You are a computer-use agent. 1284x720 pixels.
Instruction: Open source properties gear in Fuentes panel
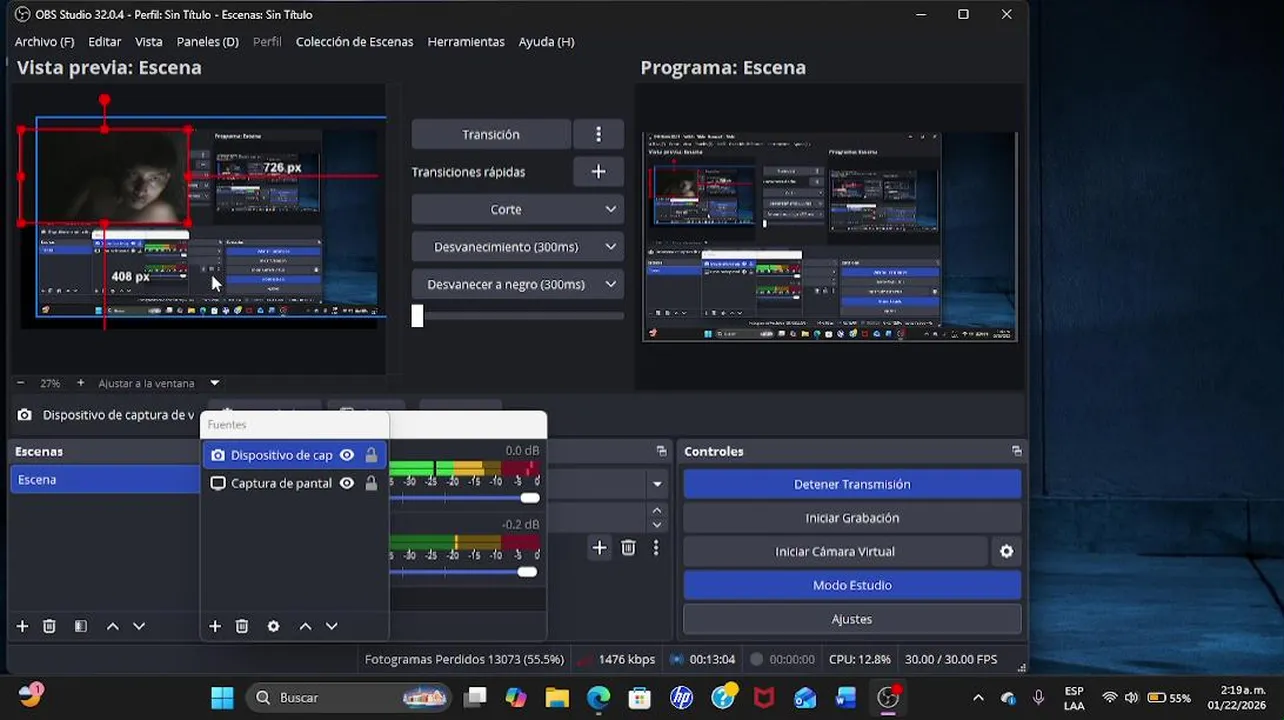[x=273, y=626]
